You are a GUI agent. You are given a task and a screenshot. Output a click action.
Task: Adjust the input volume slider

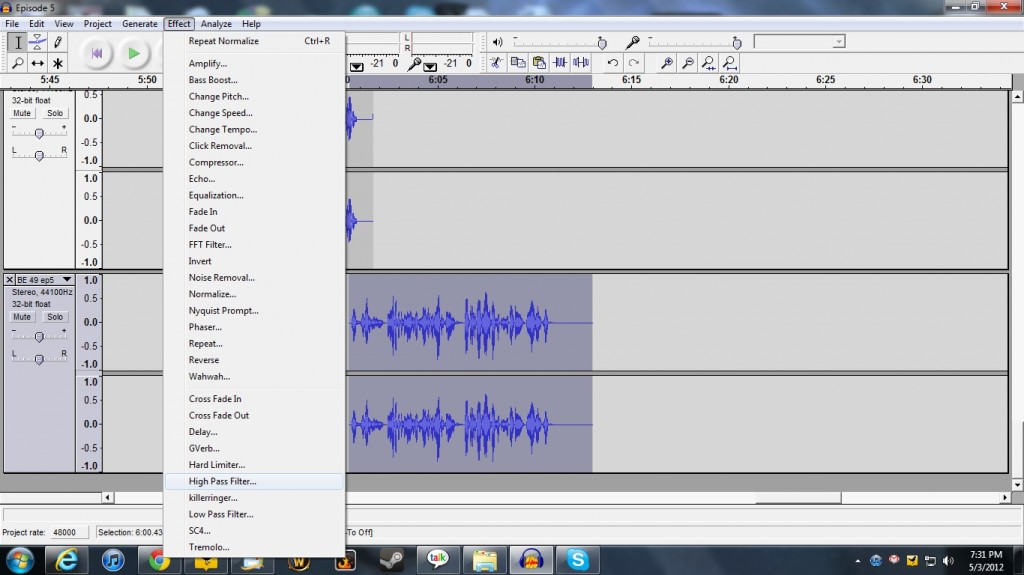pos(737,43)
